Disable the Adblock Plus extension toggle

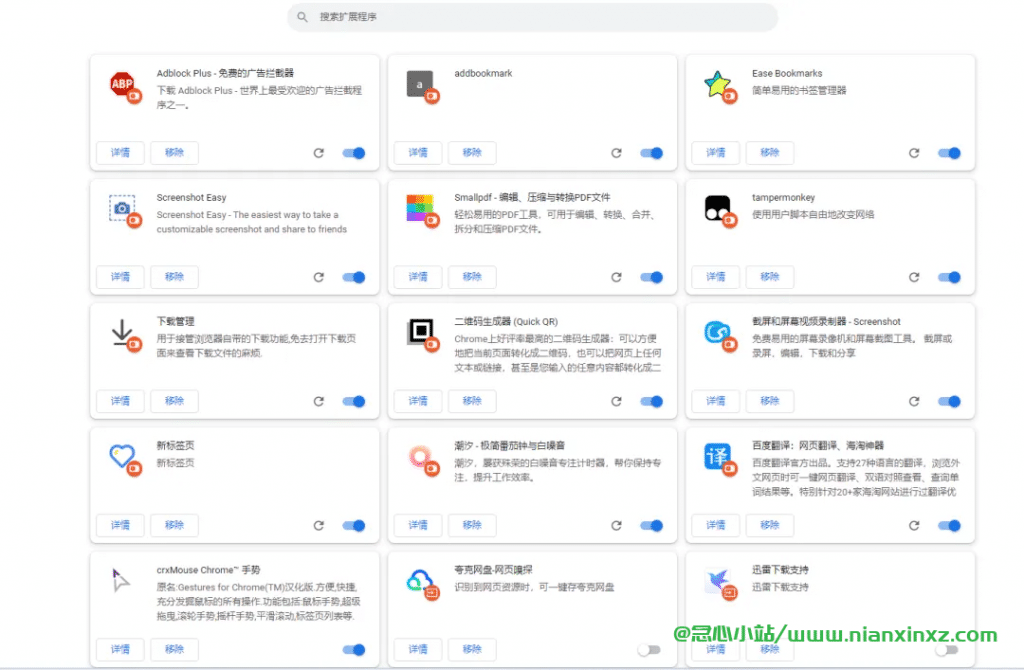(354, 153)
